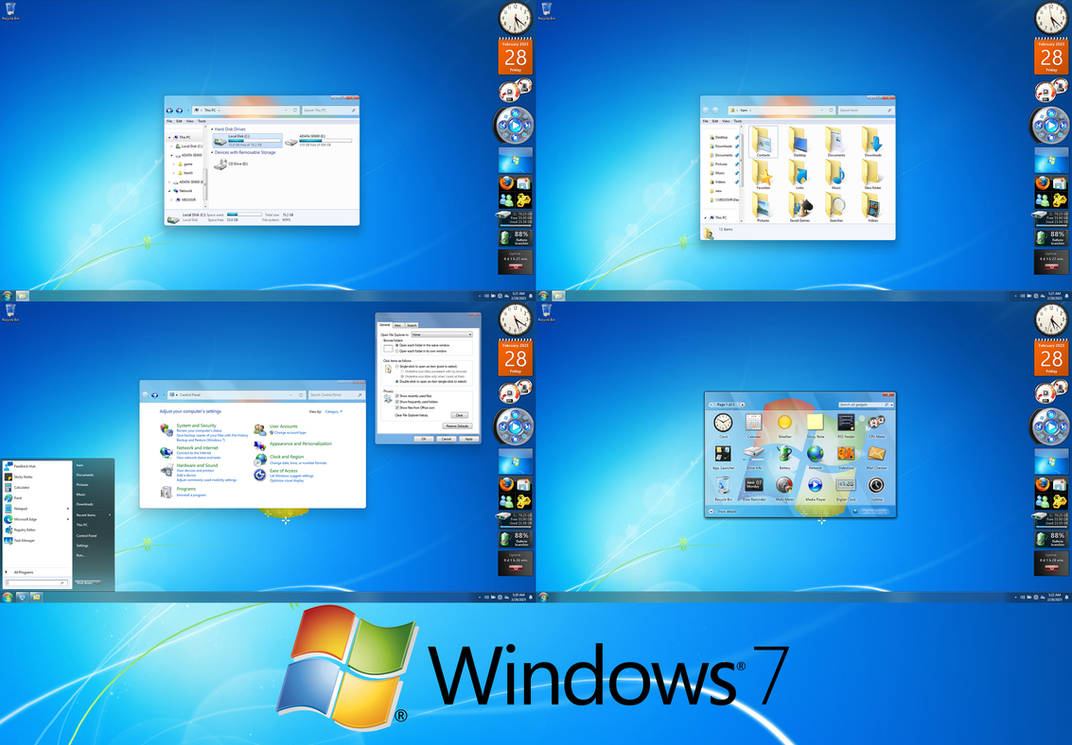Open the Favorites folder with the star
This screenshot has height=745, width=1072.
763,174
